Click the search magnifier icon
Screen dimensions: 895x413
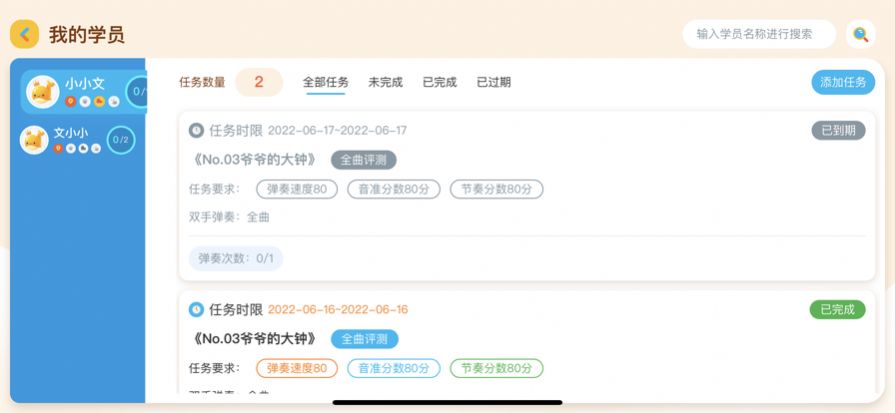(860, 34)
